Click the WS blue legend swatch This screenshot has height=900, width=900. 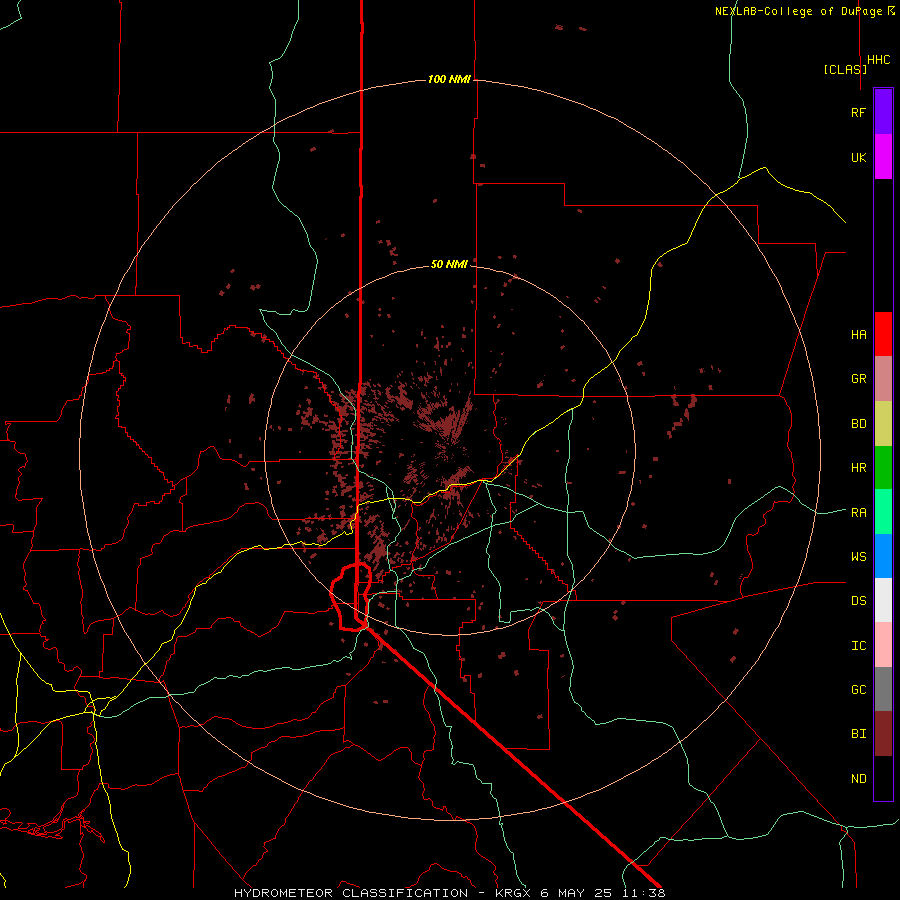pyautogui.click(x=883, y=556)
